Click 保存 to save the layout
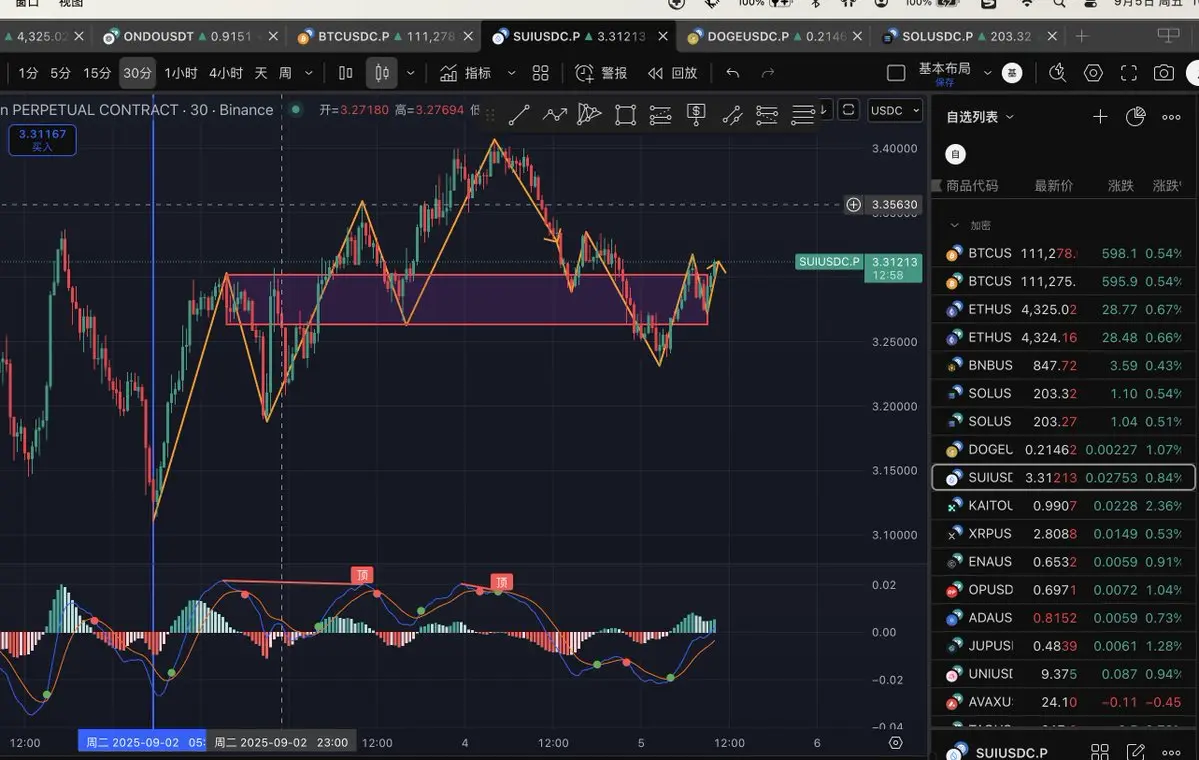The height and width of the screenshot is (760, 1199). point(945,83)
